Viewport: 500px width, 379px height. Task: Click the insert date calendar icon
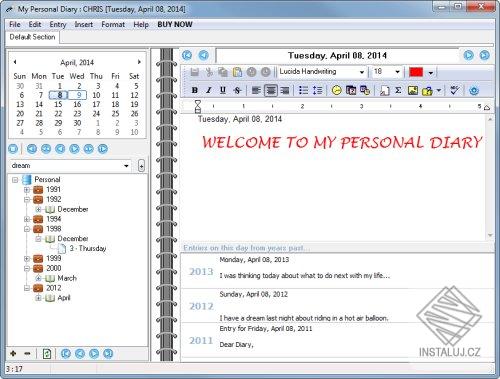tap(351, 90)
